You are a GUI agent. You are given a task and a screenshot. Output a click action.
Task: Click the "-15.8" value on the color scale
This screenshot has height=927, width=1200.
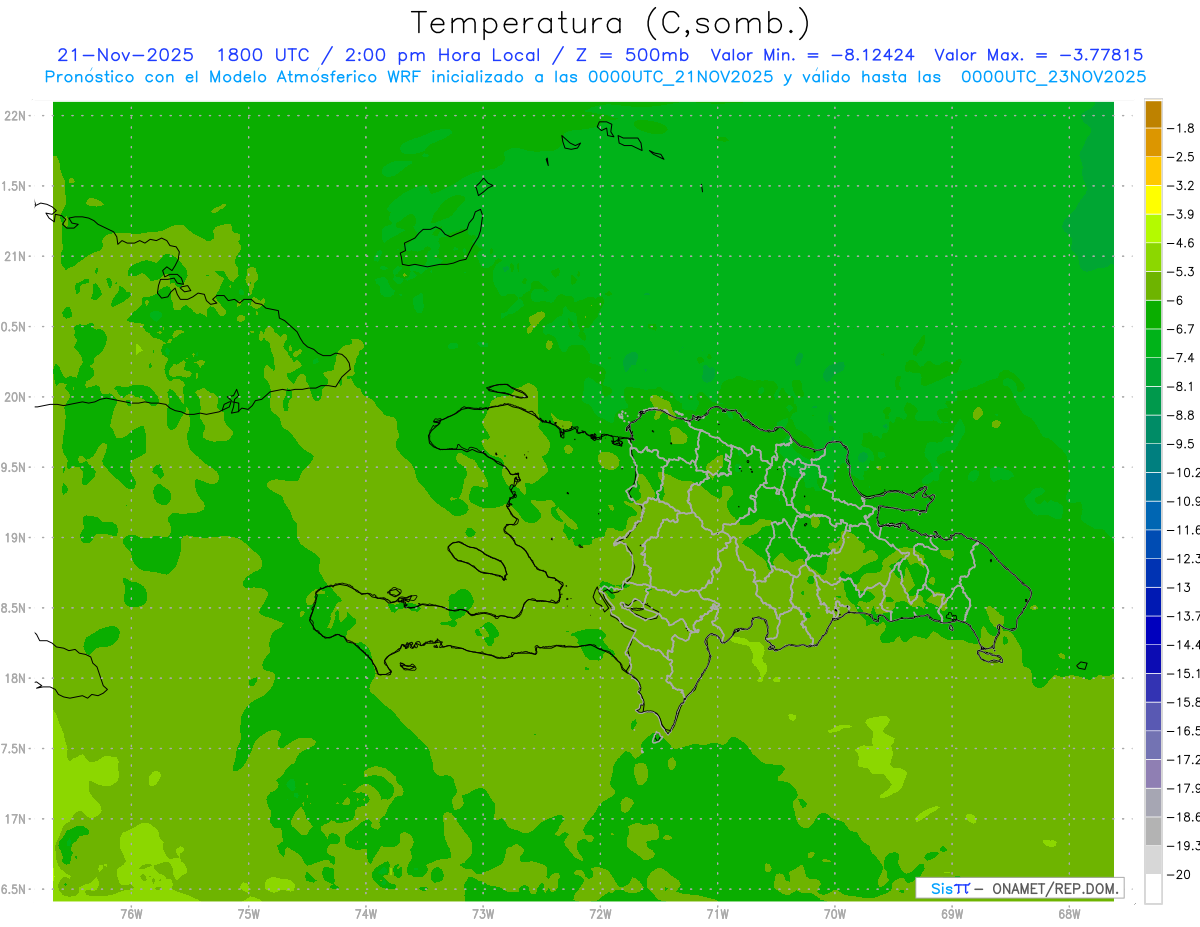tap(1183, 702)
